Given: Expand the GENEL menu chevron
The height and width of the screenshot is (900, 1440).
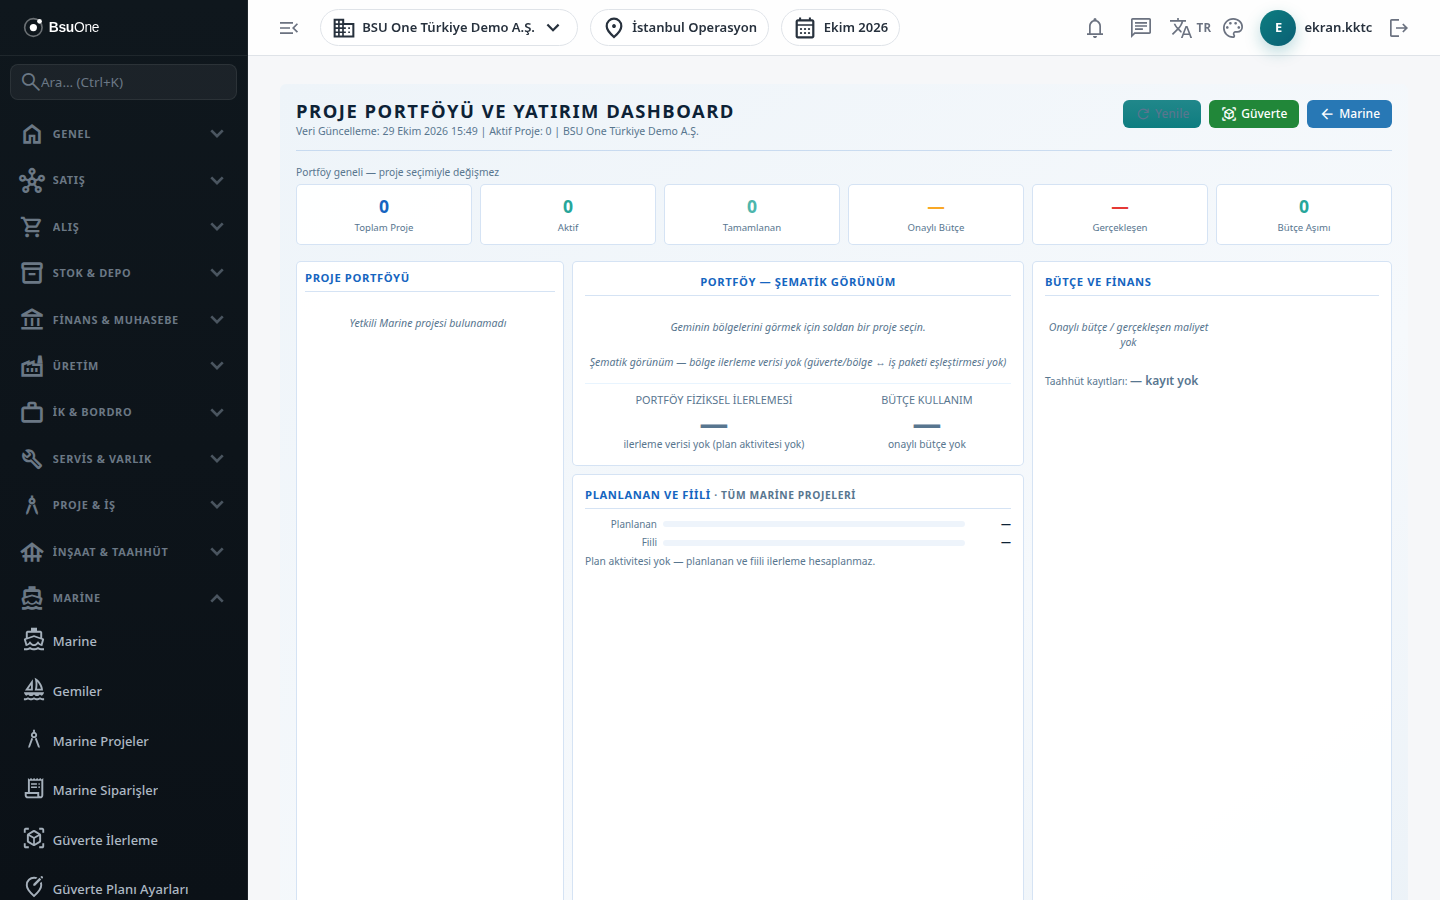Looking at the screenshot, I should click(217, 134).
